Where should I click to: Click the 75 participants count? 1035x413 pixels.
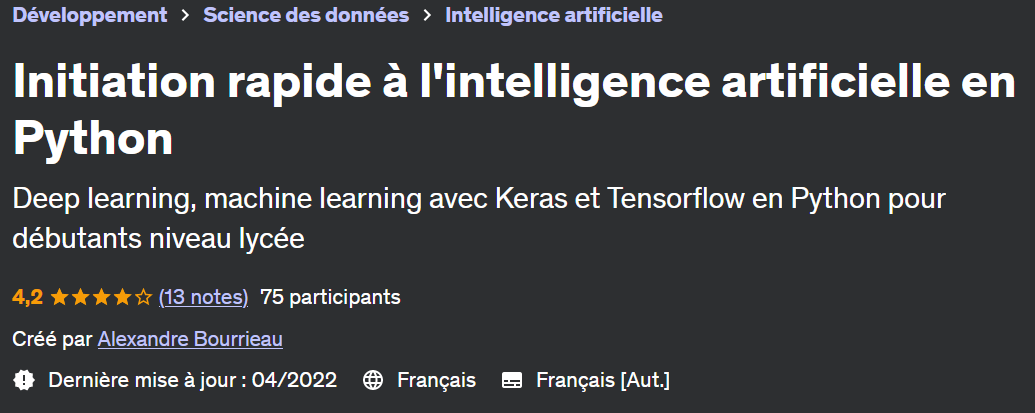(330, 297)
